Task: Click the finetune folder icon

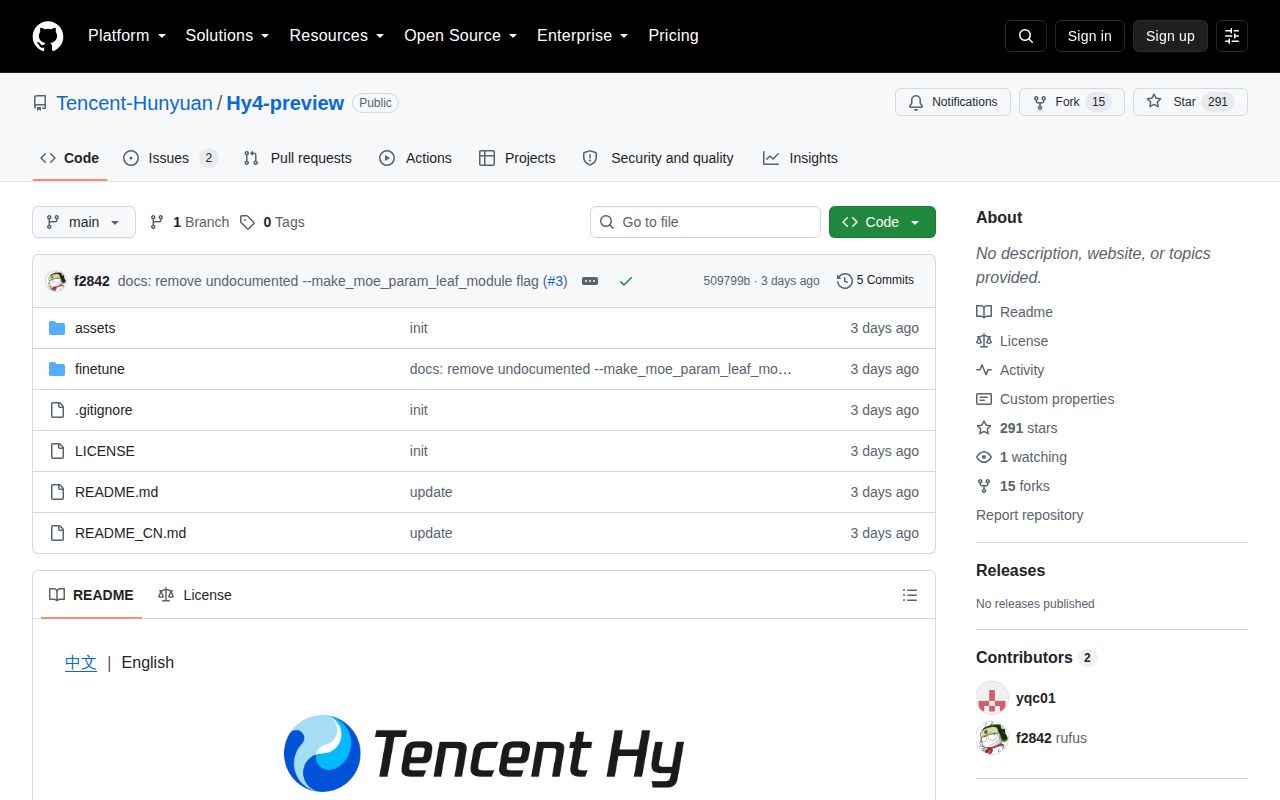Action: pos(57,369)
